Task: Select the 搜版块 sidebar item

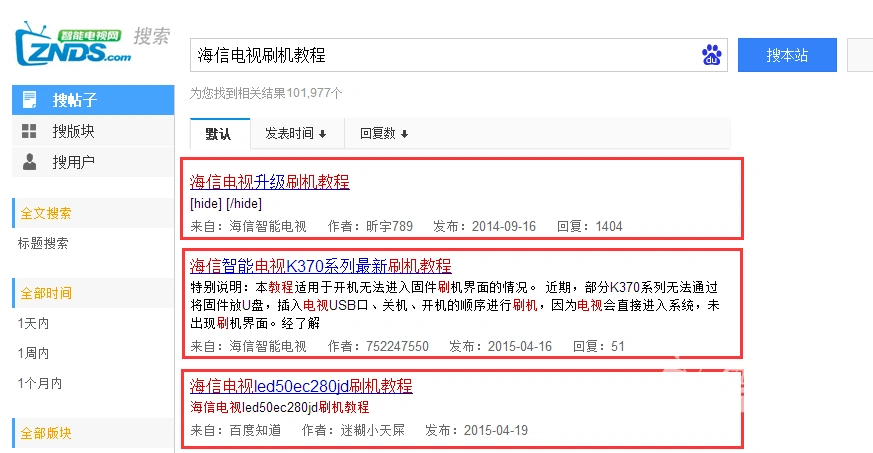Action: [x=93, y=131]
